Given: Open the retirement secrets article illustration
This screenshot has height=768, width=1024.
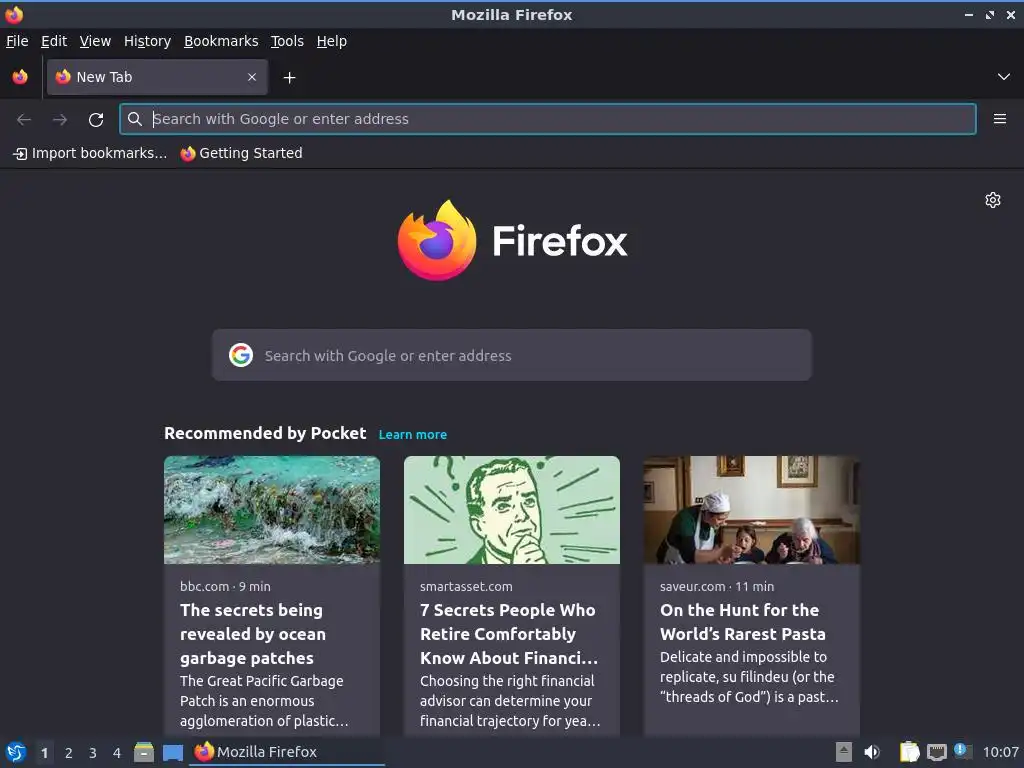Looking at the screenshot, I should click(511, 510).
